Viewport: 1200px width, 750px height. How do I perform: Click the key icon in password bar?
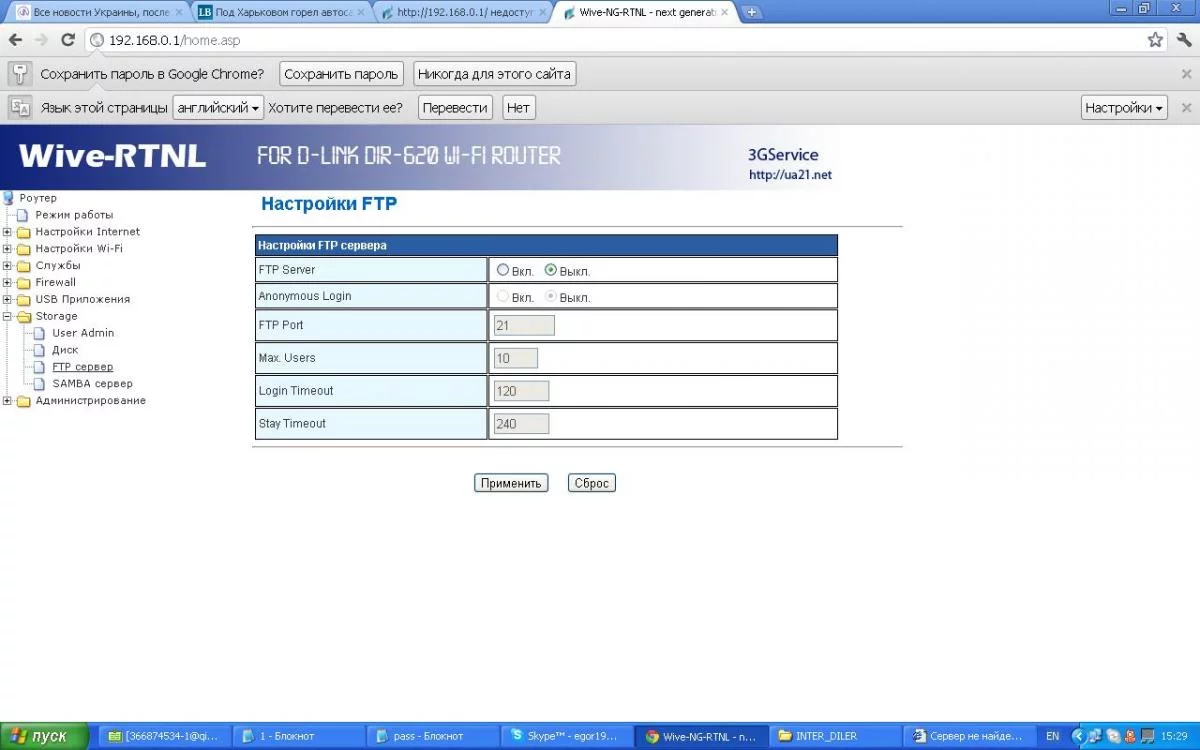coord(20,73)
